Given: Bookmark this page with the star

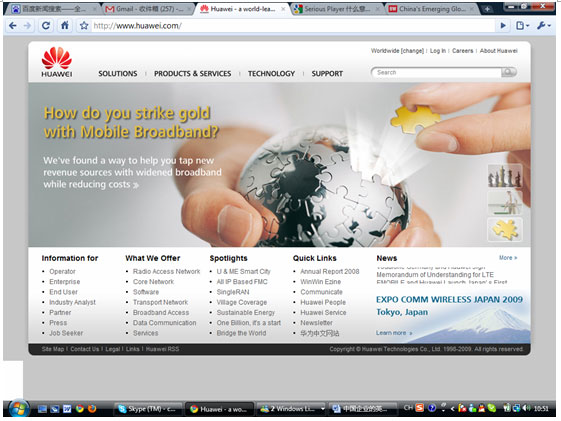Looking at the screenshot, I should click(x=84, y=26).
